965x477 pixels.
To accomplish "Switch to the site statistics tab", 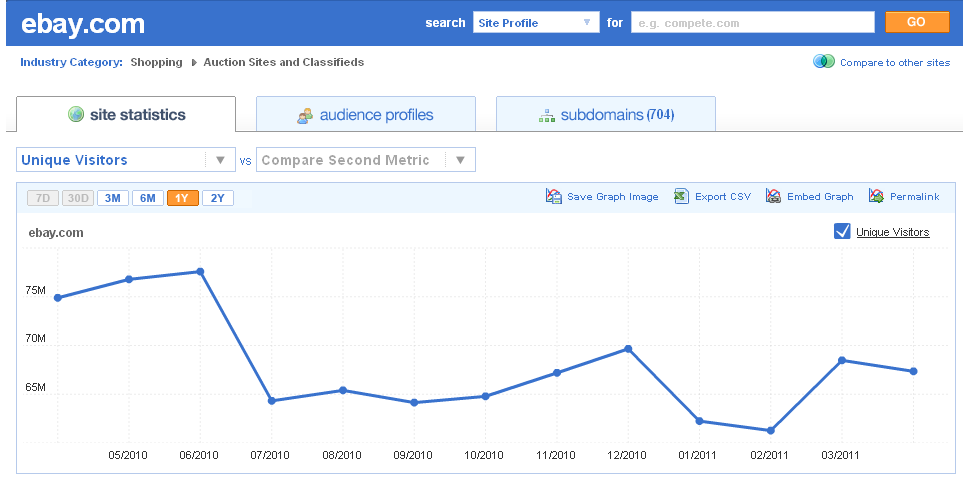I will coord(126,114).
